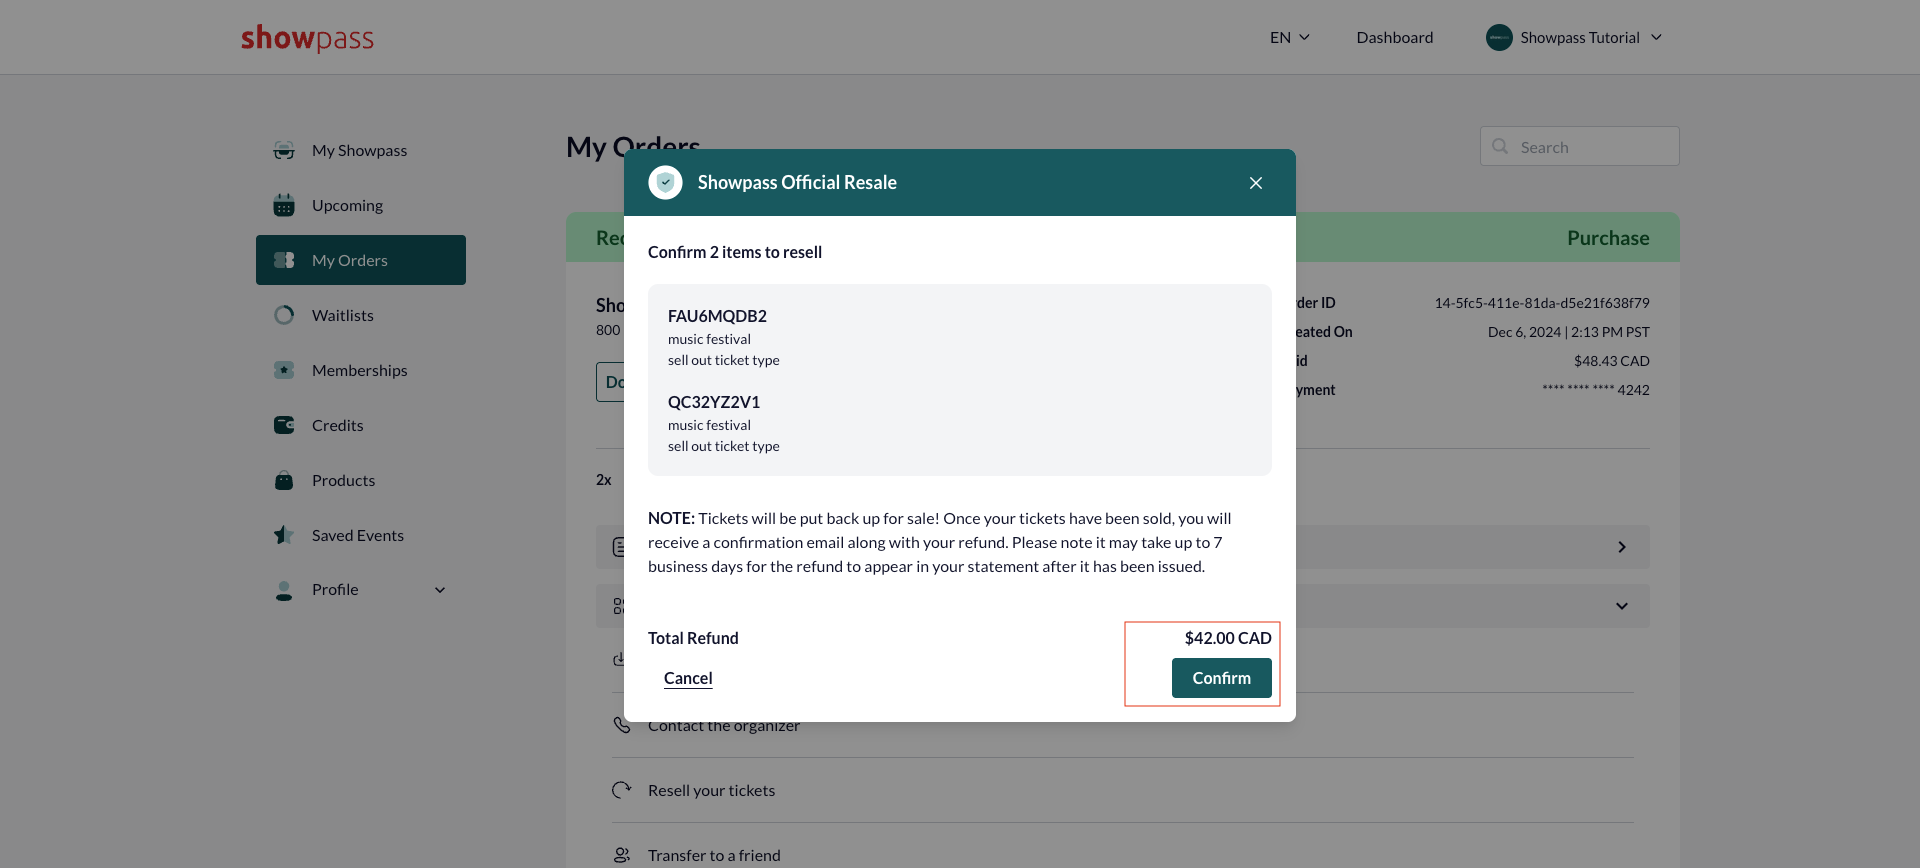Viewport: 1920px width, 868px height.
Task: Click the Transfer to a friend icon
Action: tap(622, 855)
